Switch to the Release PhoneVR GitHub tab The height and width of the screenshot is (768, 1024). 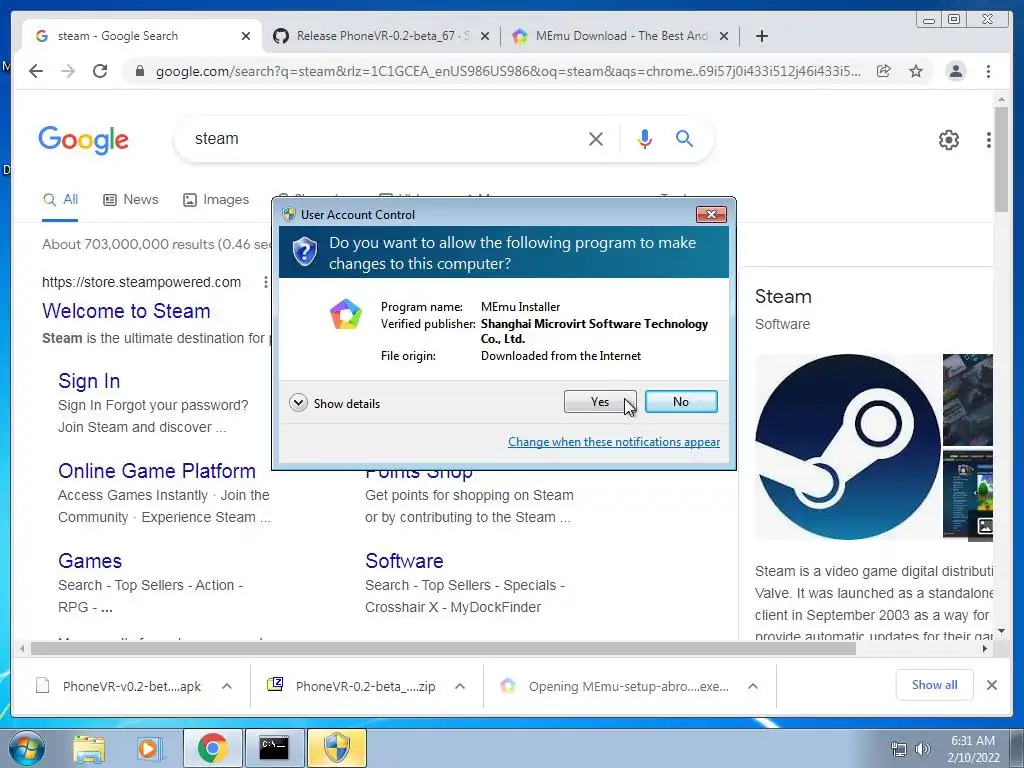[382, 36]
